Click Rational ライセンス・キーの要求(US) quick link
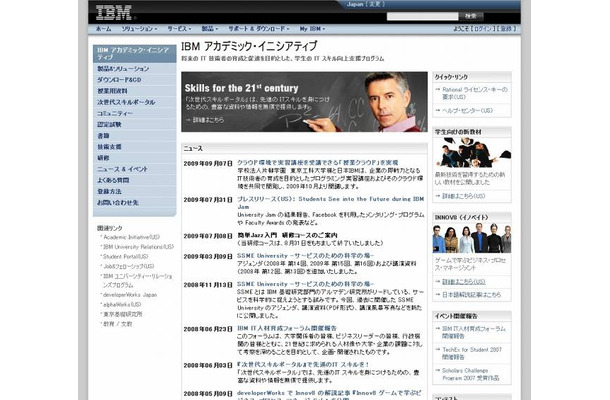The image size is (610, 400). tap(475, 93)
